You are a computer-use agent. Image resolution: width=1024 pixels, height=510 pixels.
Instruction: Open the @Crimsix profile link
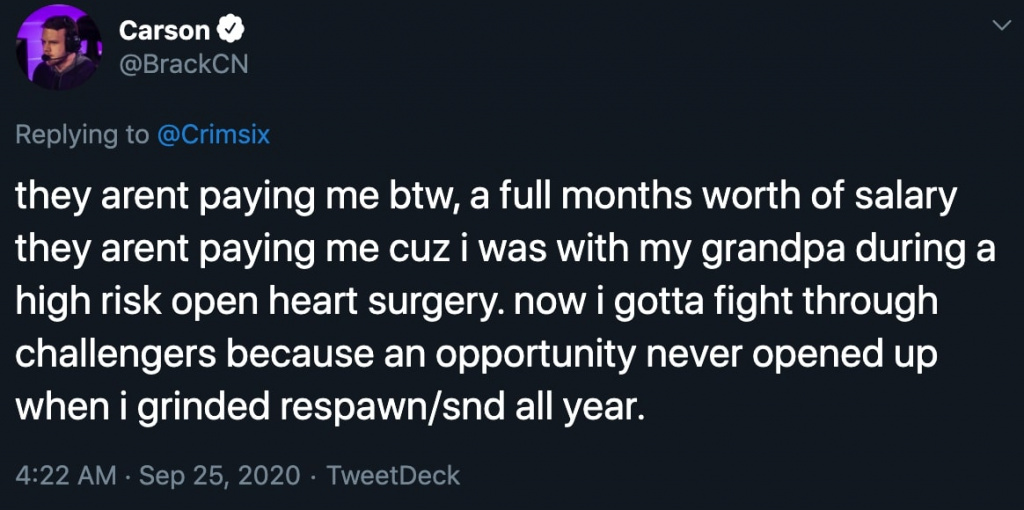[x=213, y=134]
